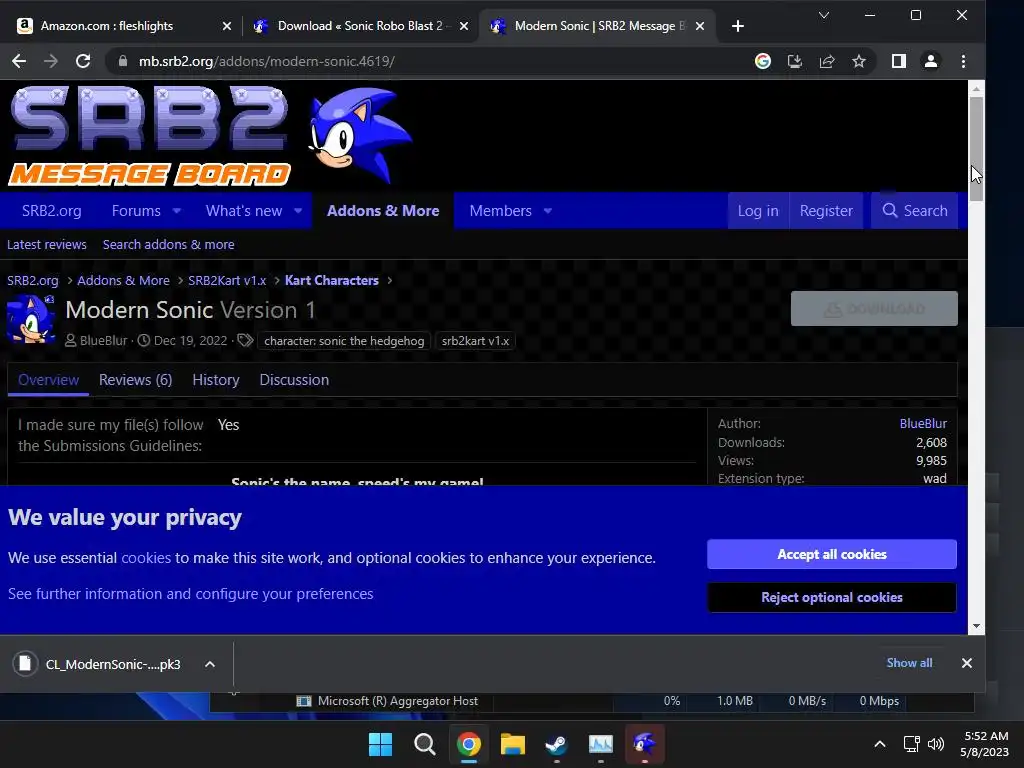Click Reject optional cookies
Screen dimensions: 1024x768
[832, 598]
